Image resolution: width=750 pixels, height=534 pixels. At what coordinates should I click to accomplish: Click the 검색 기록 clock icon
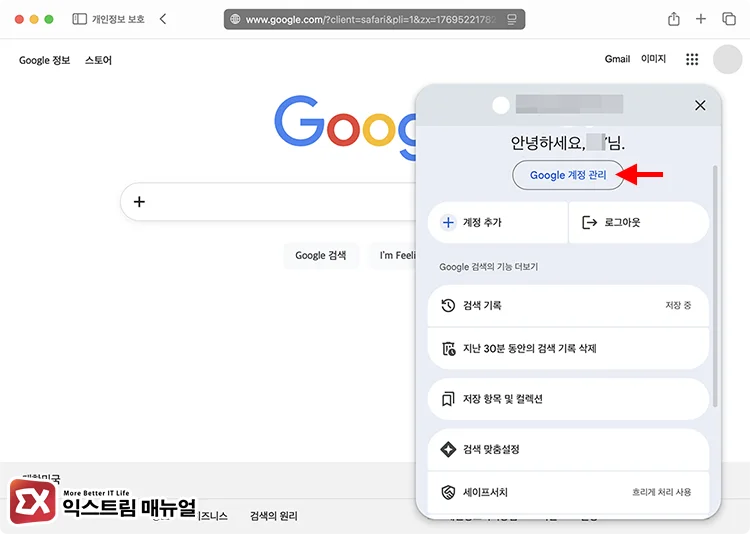[448, 305]
